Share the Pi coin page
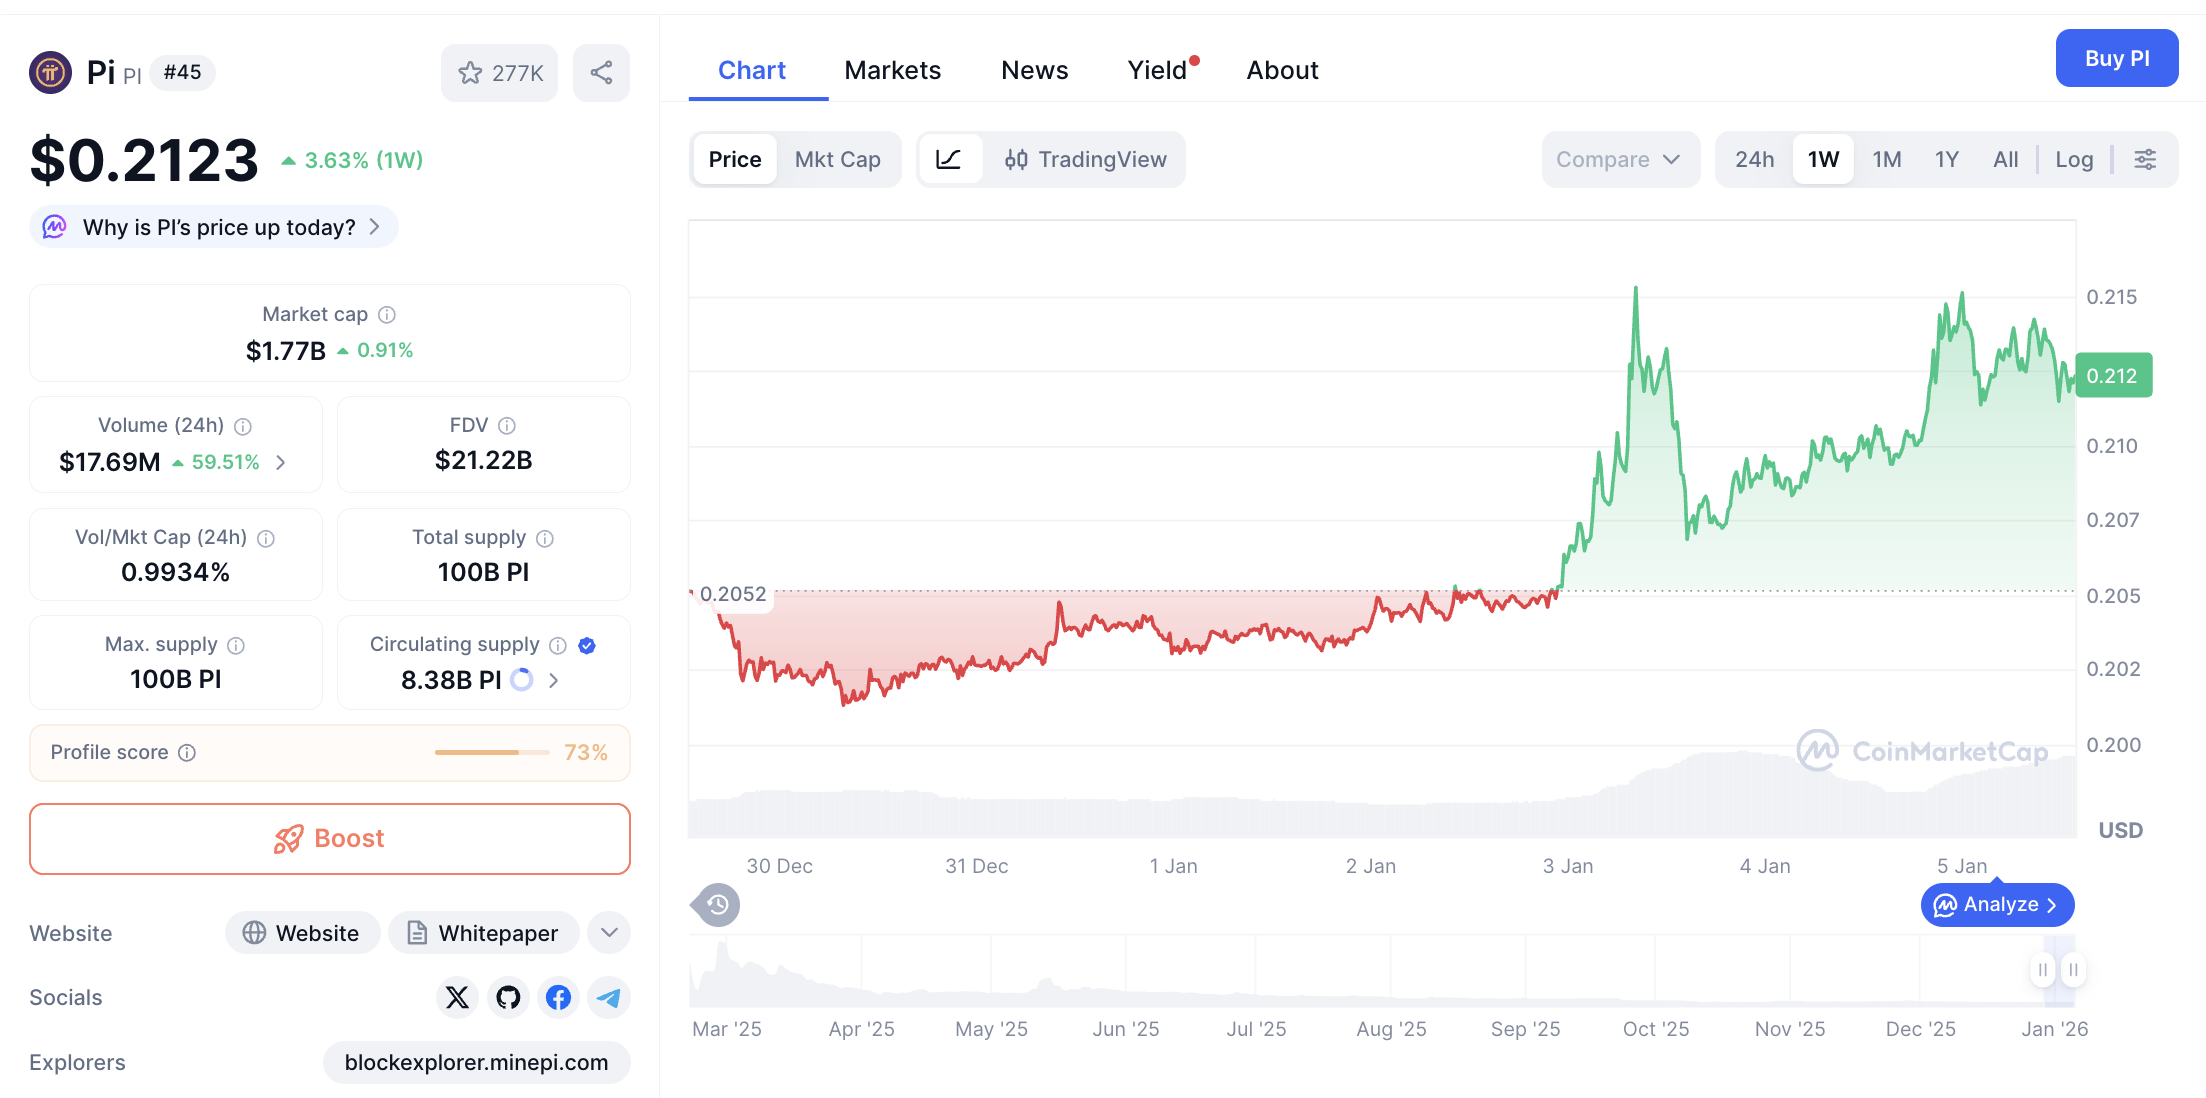 (601, 72)
